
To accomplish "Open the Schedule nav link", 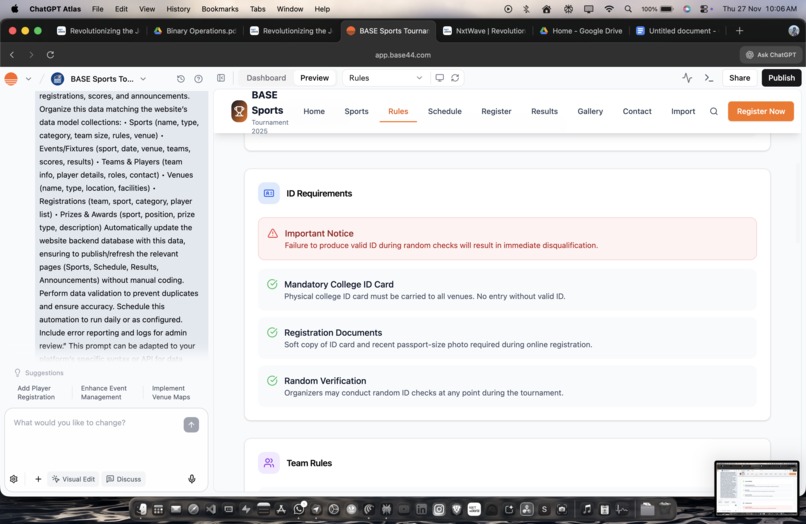I will pos(445,111).
